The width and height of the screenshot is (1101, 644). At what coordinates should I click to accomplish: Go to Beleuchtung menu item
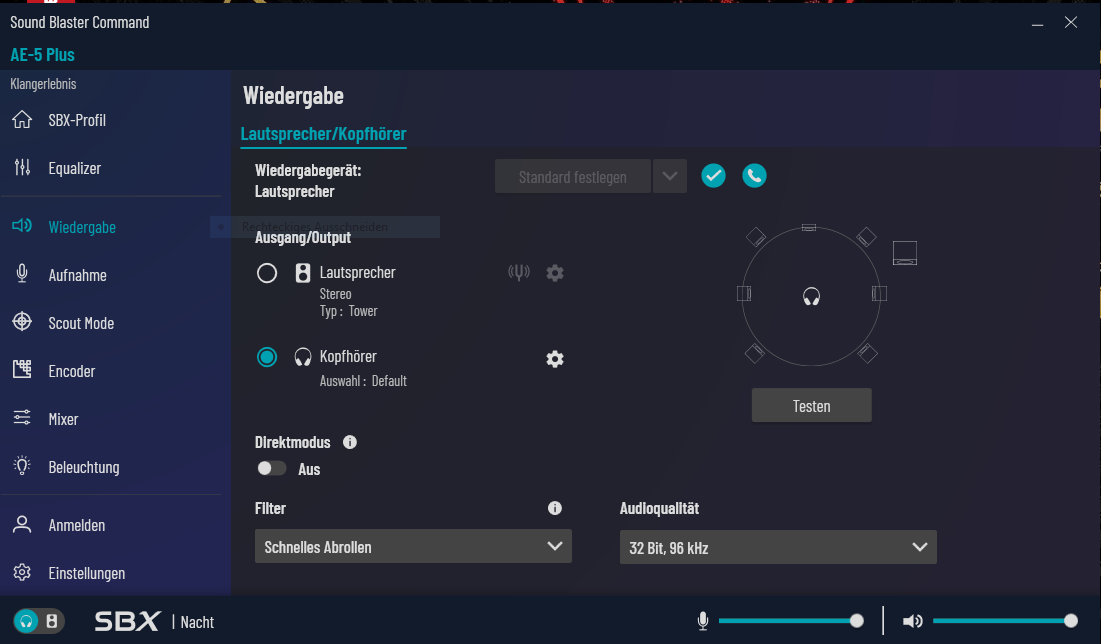pos(84,467)
